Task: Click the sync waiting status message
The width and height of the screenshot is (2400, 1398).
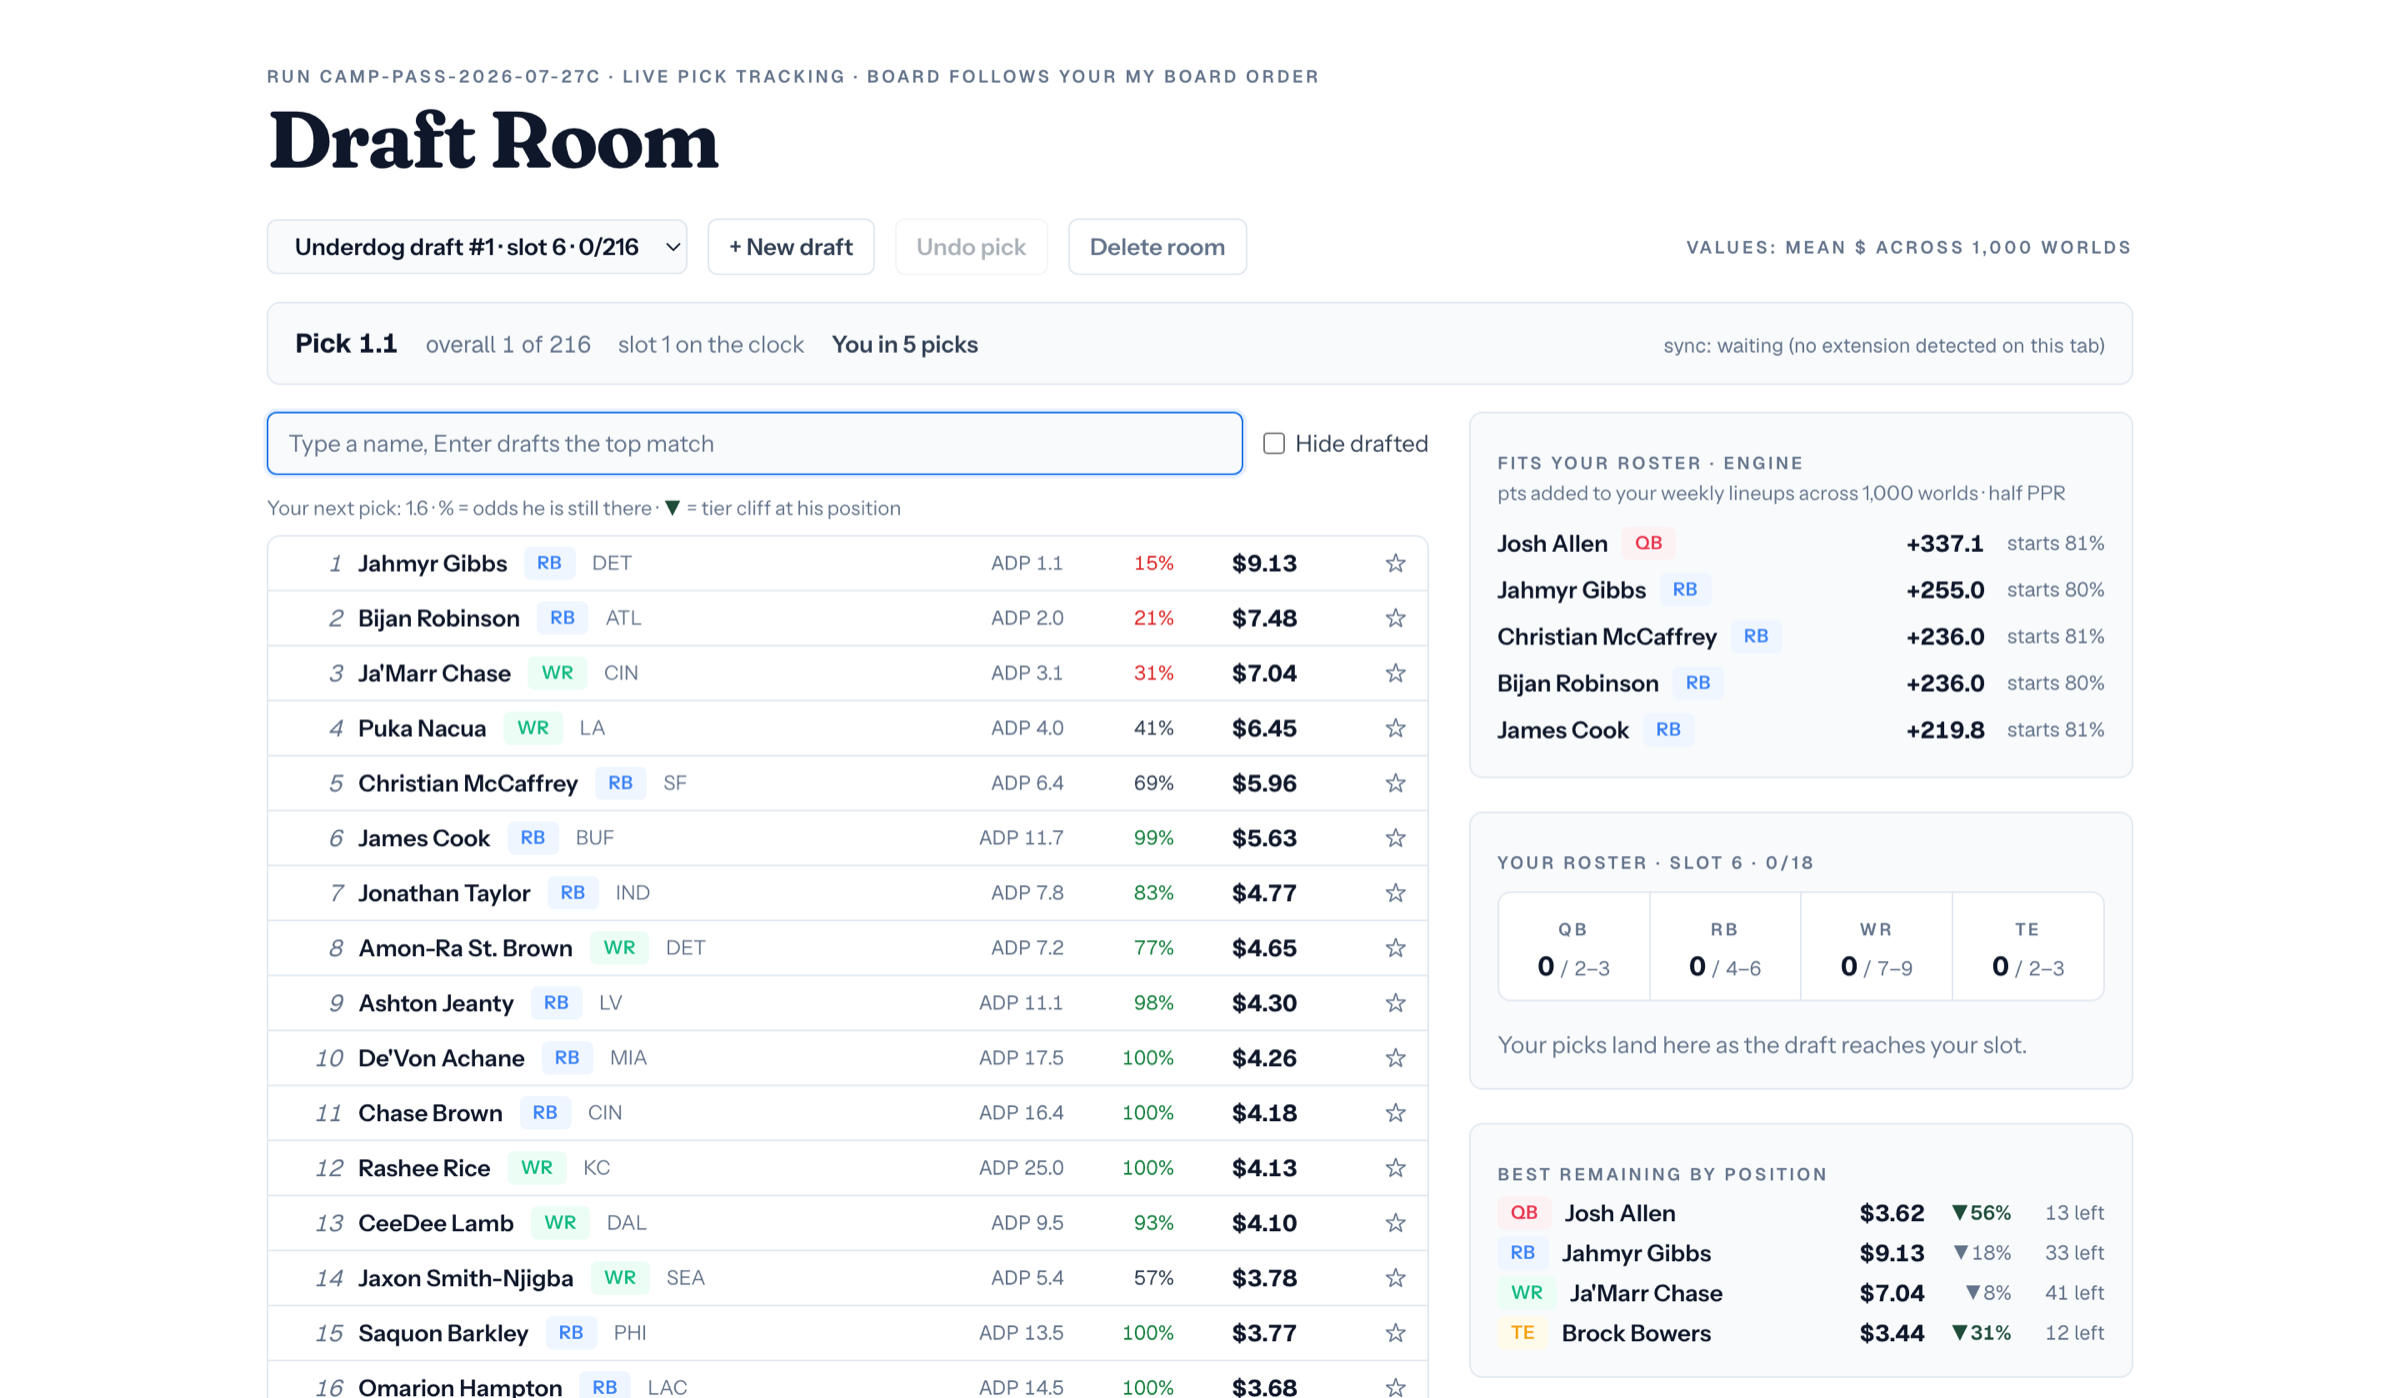Action: pyautogui.click(x=1884, y=345)
